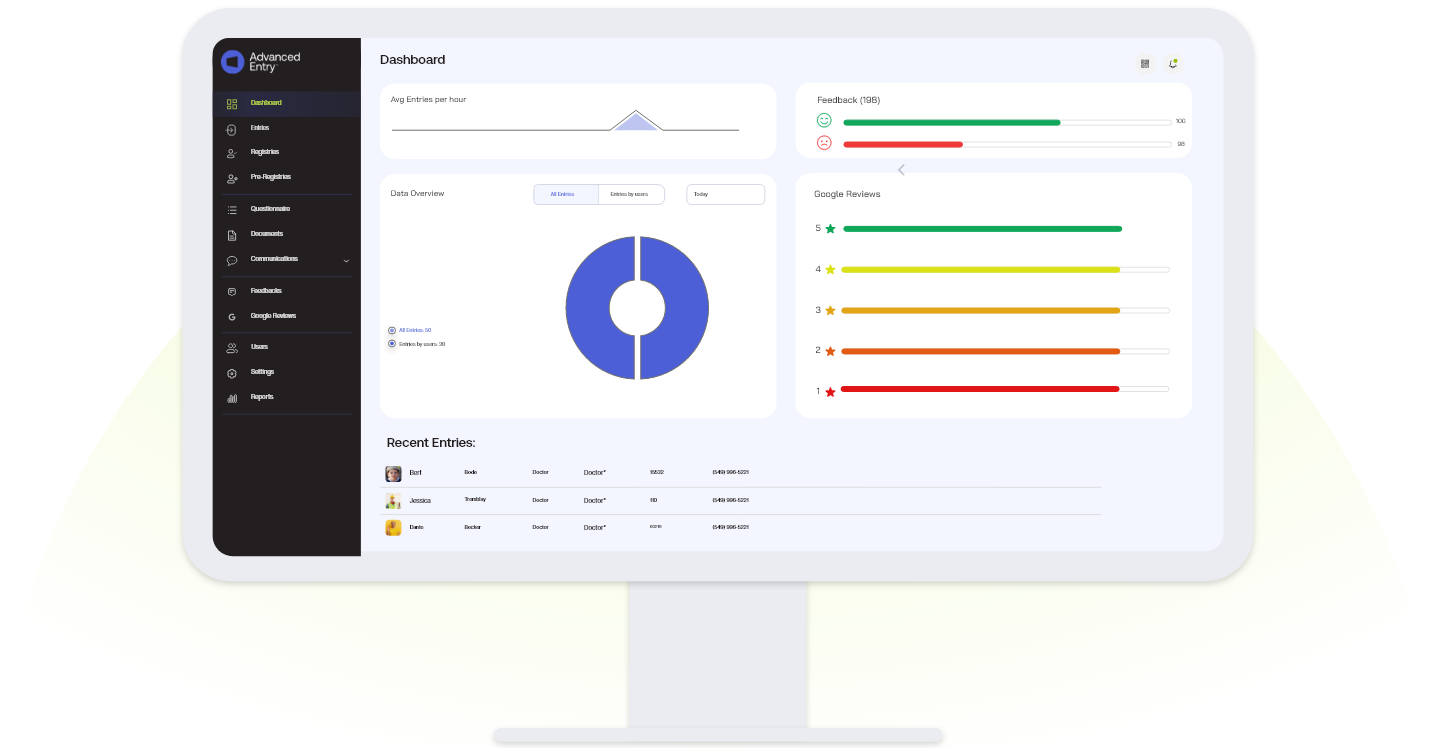Viewport: 1436px width, 748px height.
Task: Open the Questionnaire page link
Action: coord(270,209)
